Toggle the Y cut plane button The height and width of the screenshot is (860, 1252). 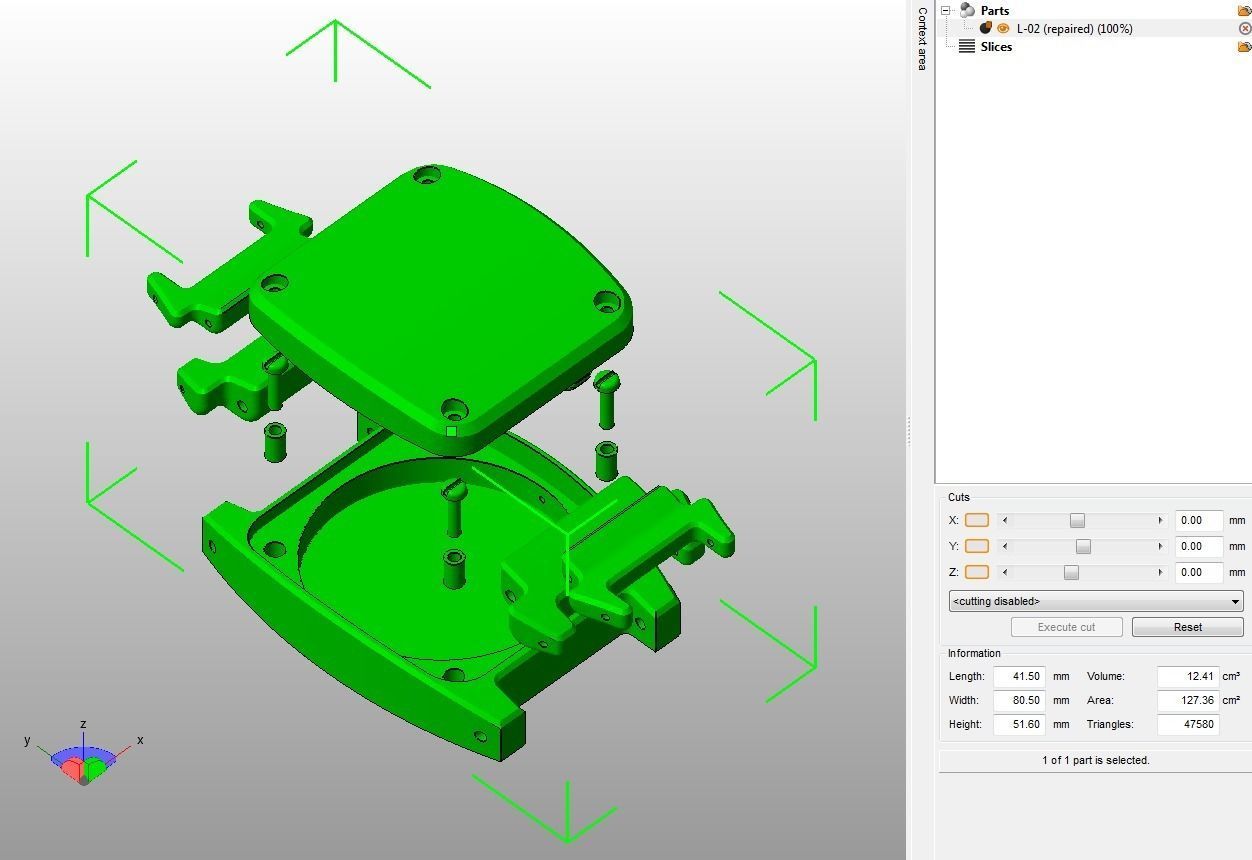click(x=977, y=546)
